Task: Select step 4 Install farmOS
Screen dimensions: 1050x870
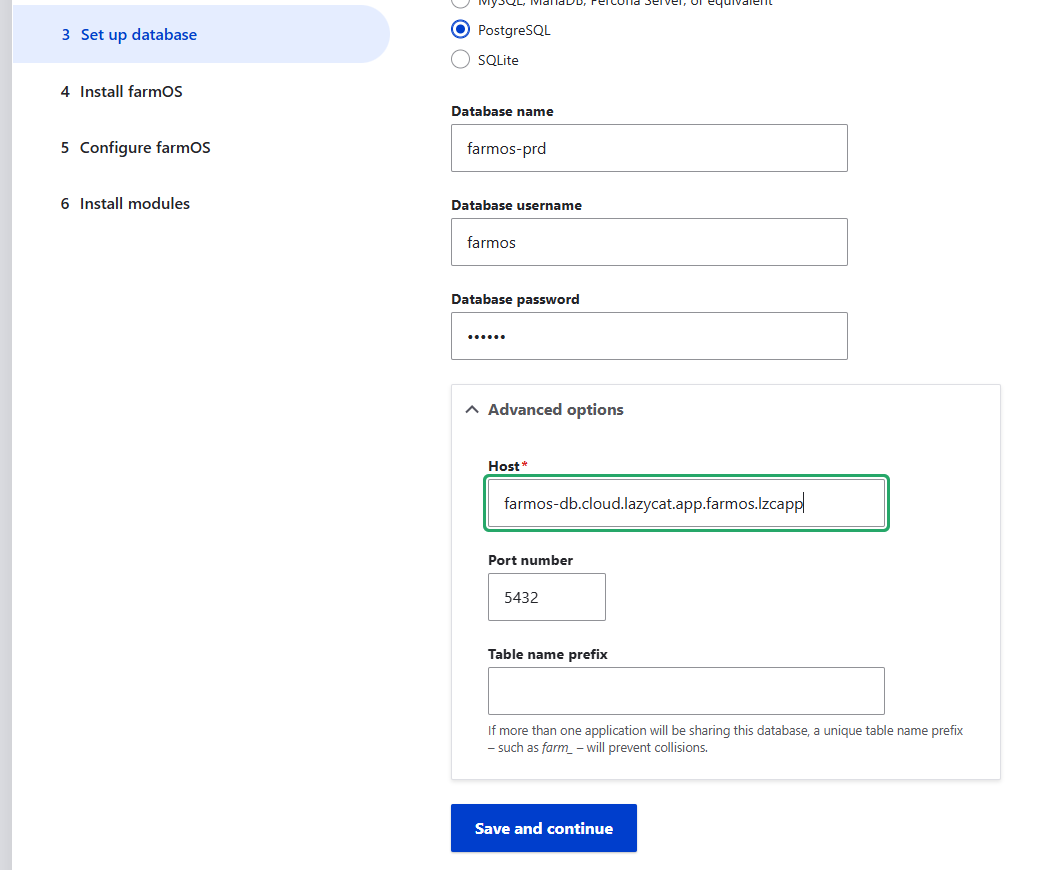Action: (121, 91)
